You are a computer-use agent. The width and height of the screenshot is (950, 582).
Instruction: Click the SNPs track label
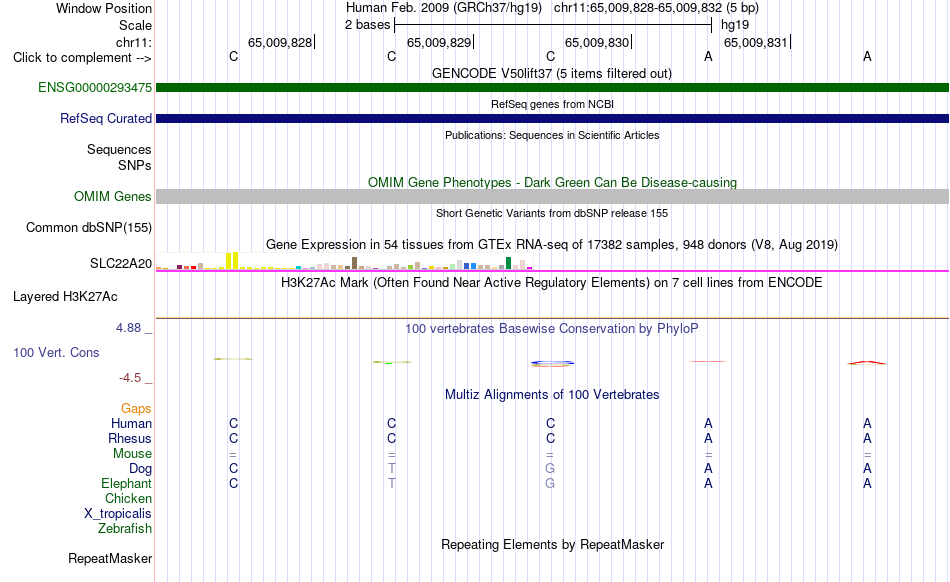pyautogui.click(x=135, y=165)
